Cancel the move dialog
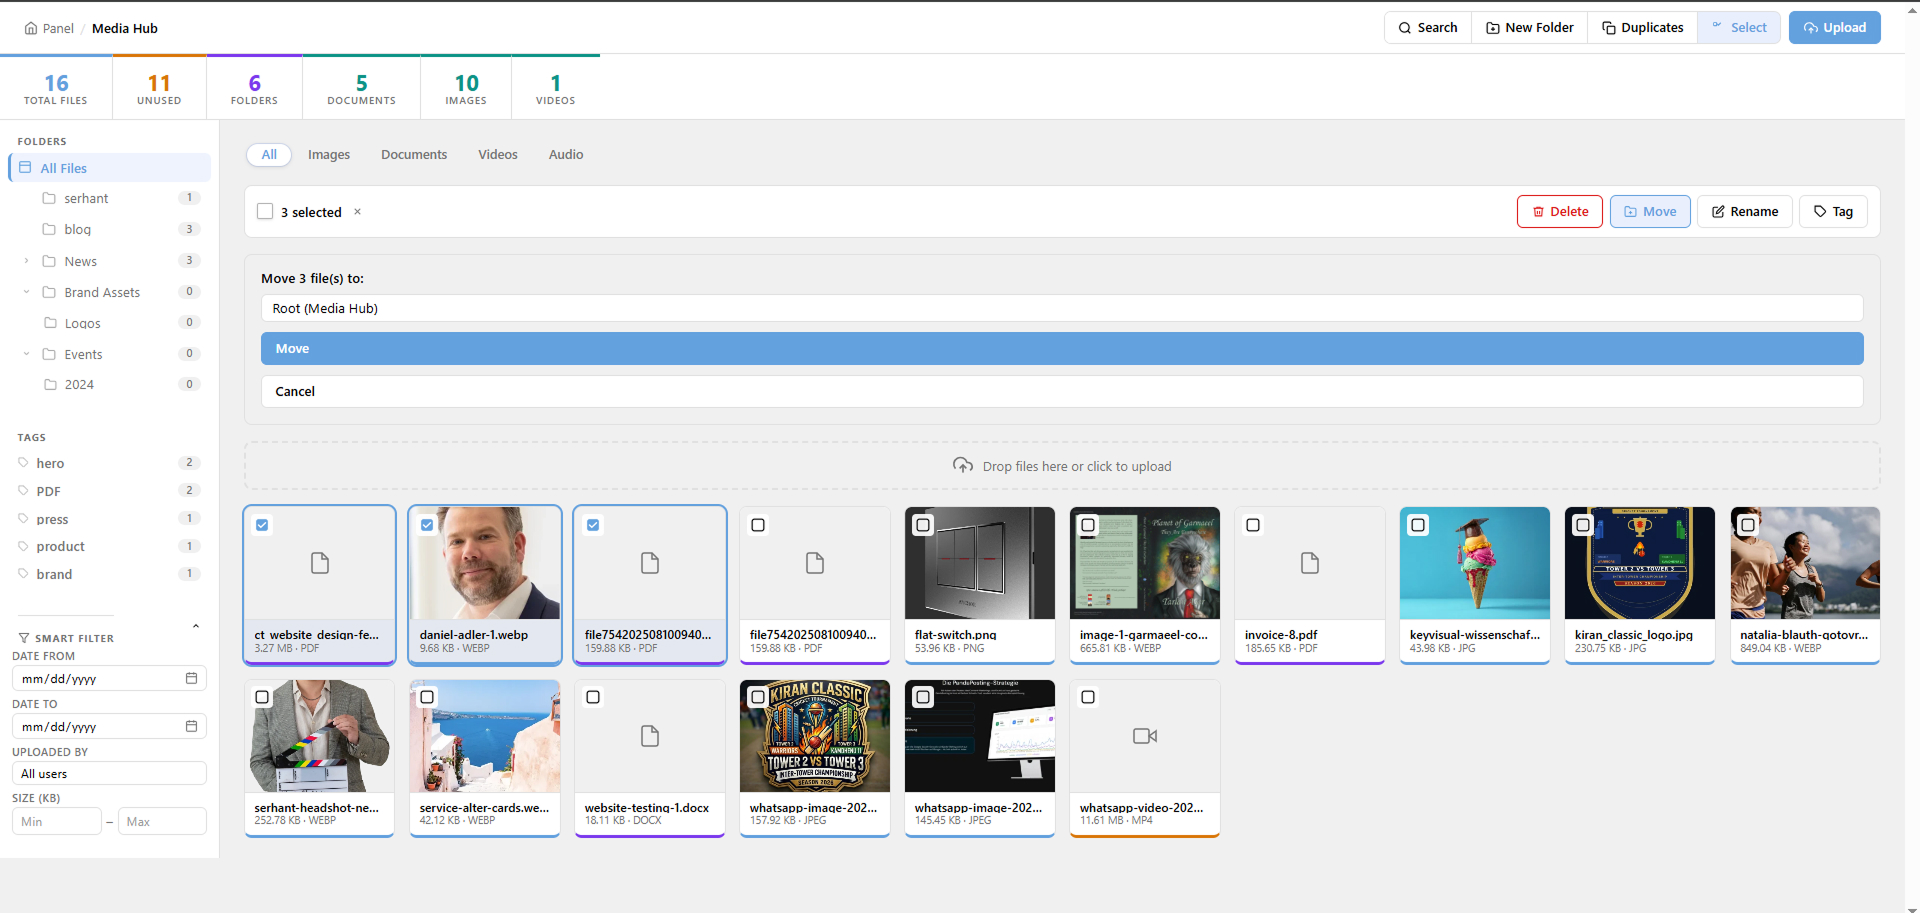This screenshot has width=1920, height=913. point(1062,391)
